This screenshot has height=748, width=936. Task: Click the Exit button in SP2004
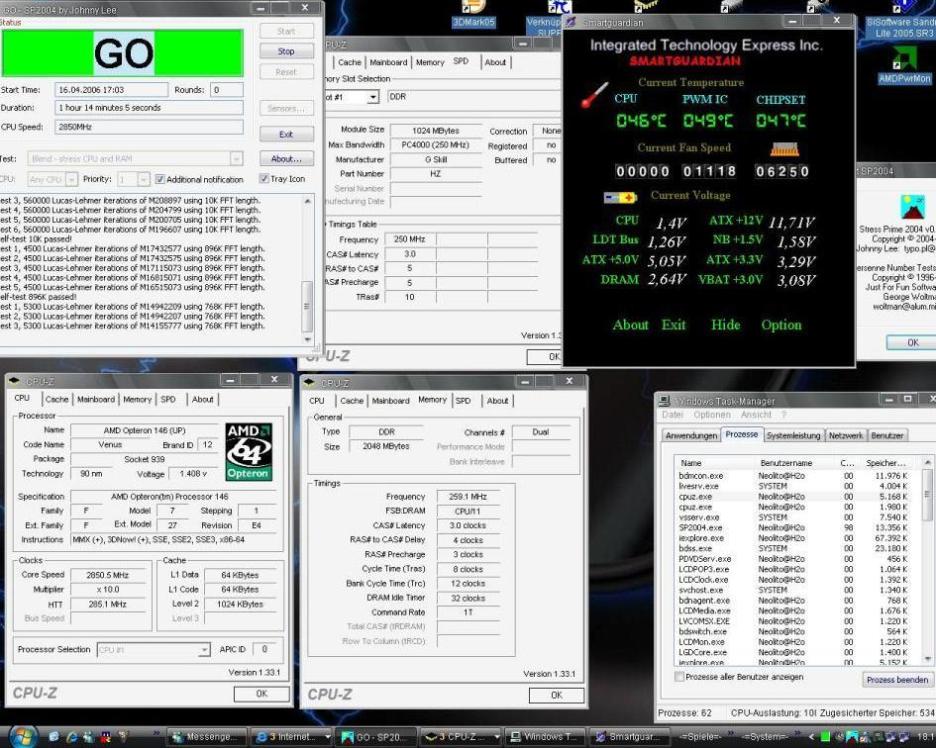(x=286, y=134)
